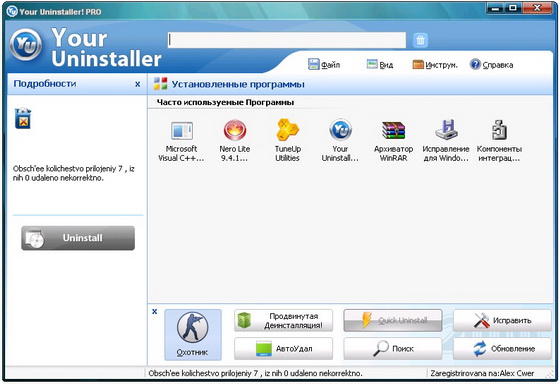
Task: Click the search input field at top
Action: [x=287, y=40]
